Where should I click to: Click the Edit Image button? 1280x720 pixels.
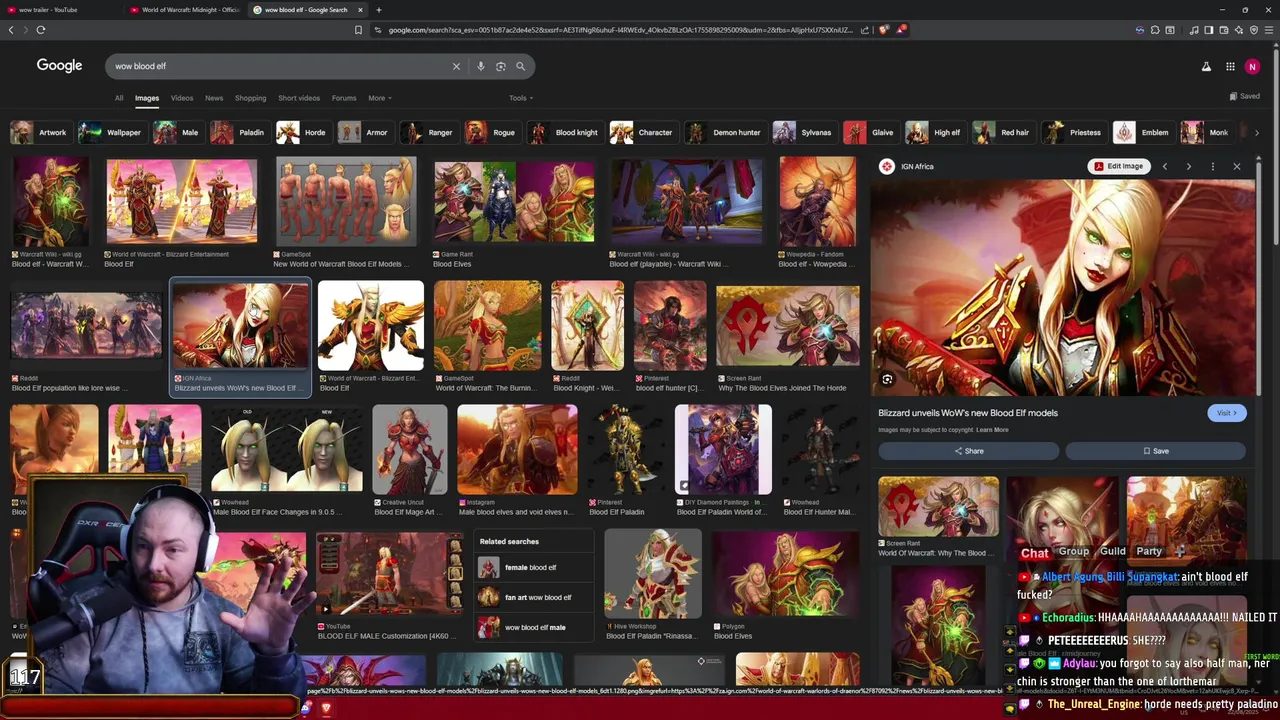click(1118, 166)
